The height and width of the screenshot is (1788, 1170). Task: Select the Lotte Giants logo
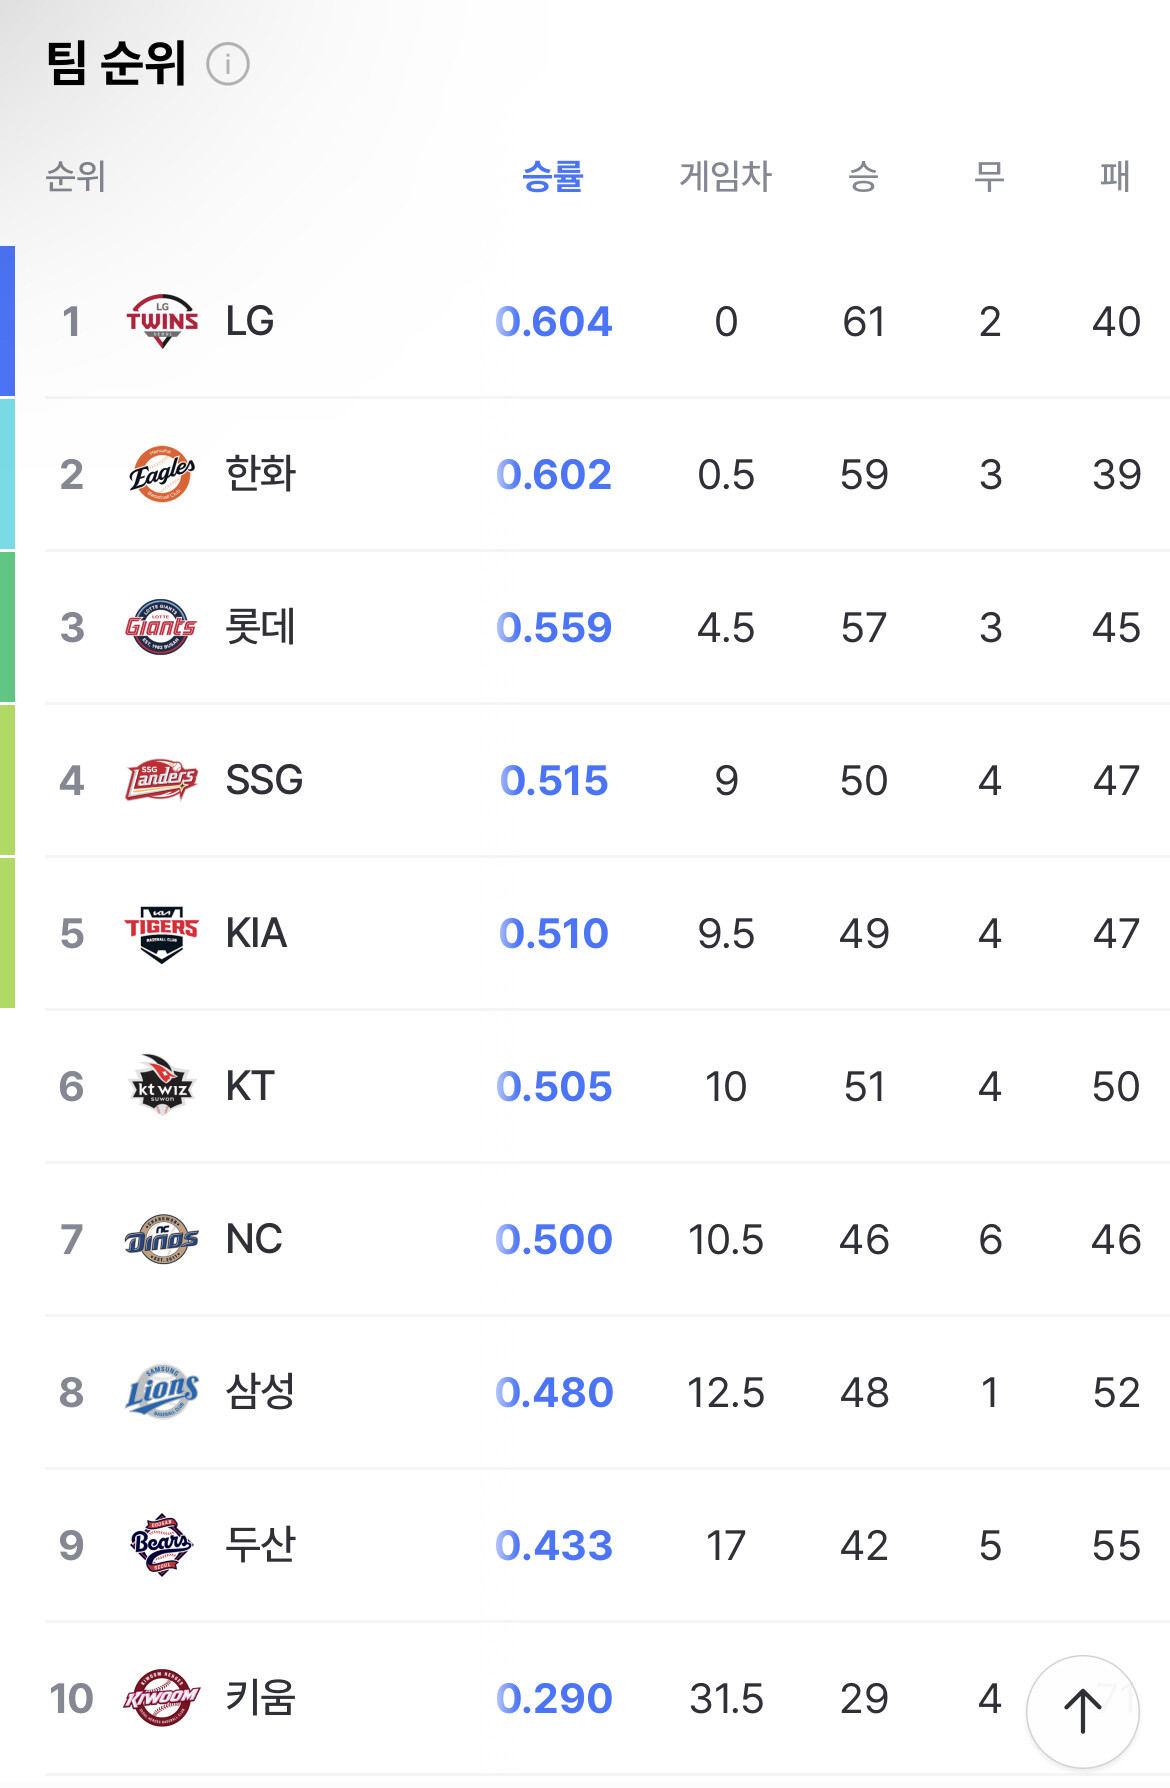(x=162, y=628)
